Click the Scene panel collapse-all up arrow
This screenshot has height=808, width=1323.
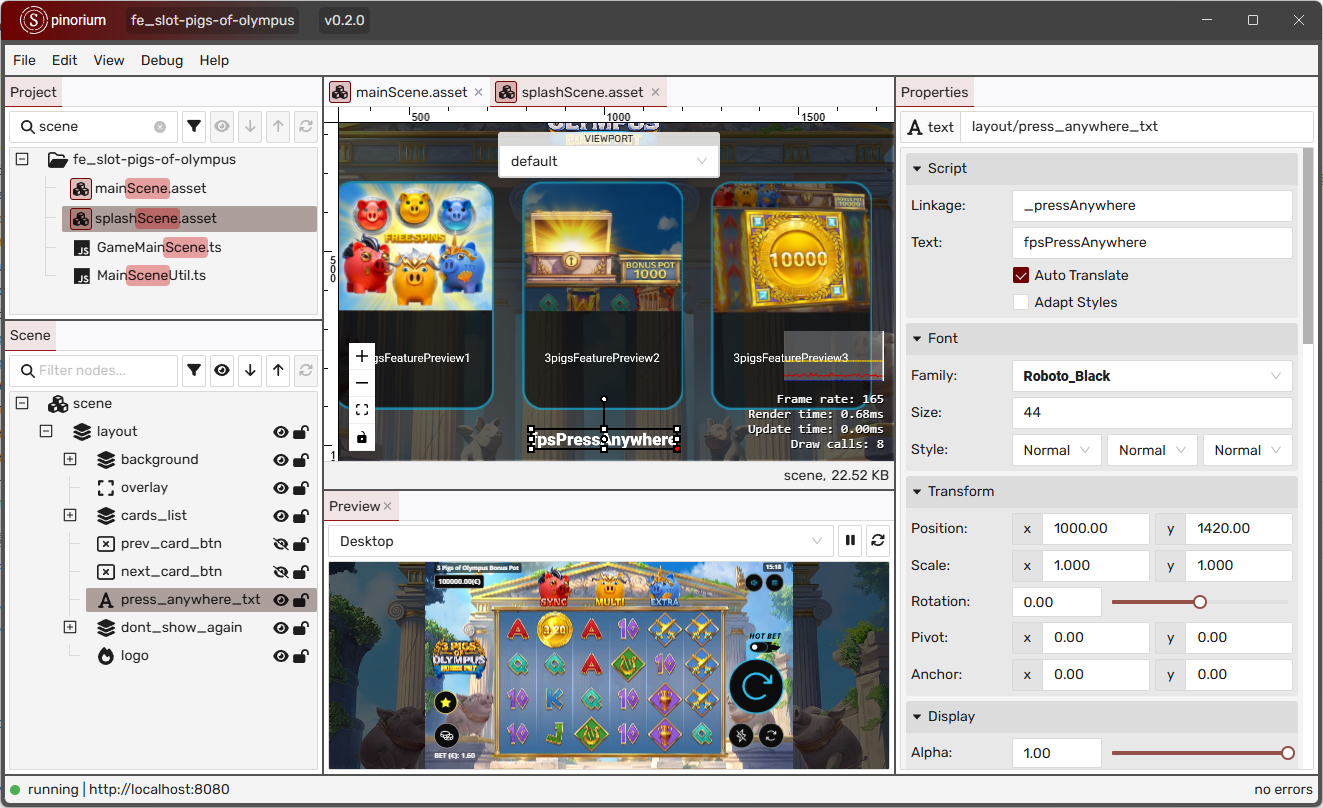278,371
